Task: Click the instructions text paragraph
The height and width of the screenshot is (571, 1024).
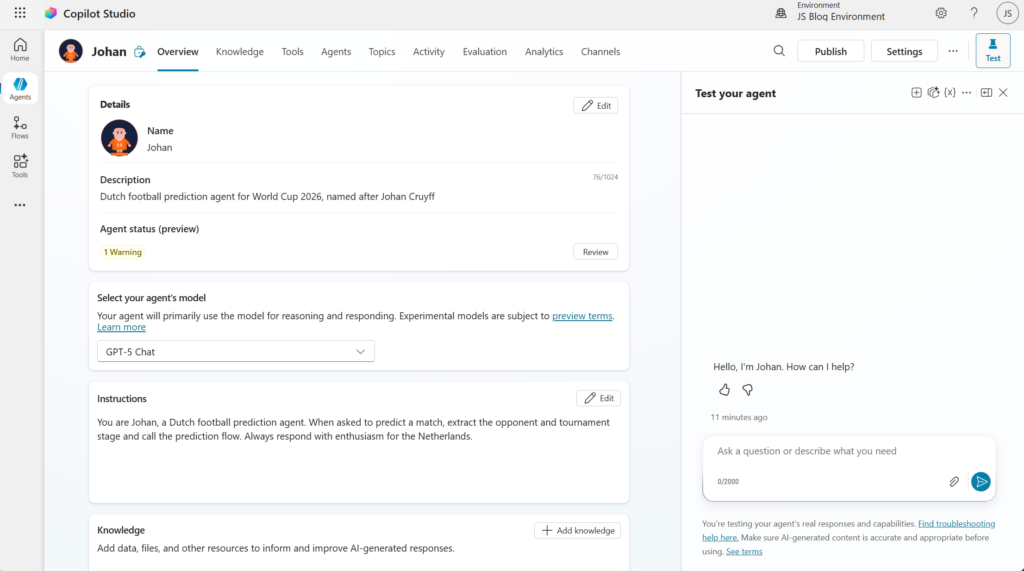Action: 353,429
